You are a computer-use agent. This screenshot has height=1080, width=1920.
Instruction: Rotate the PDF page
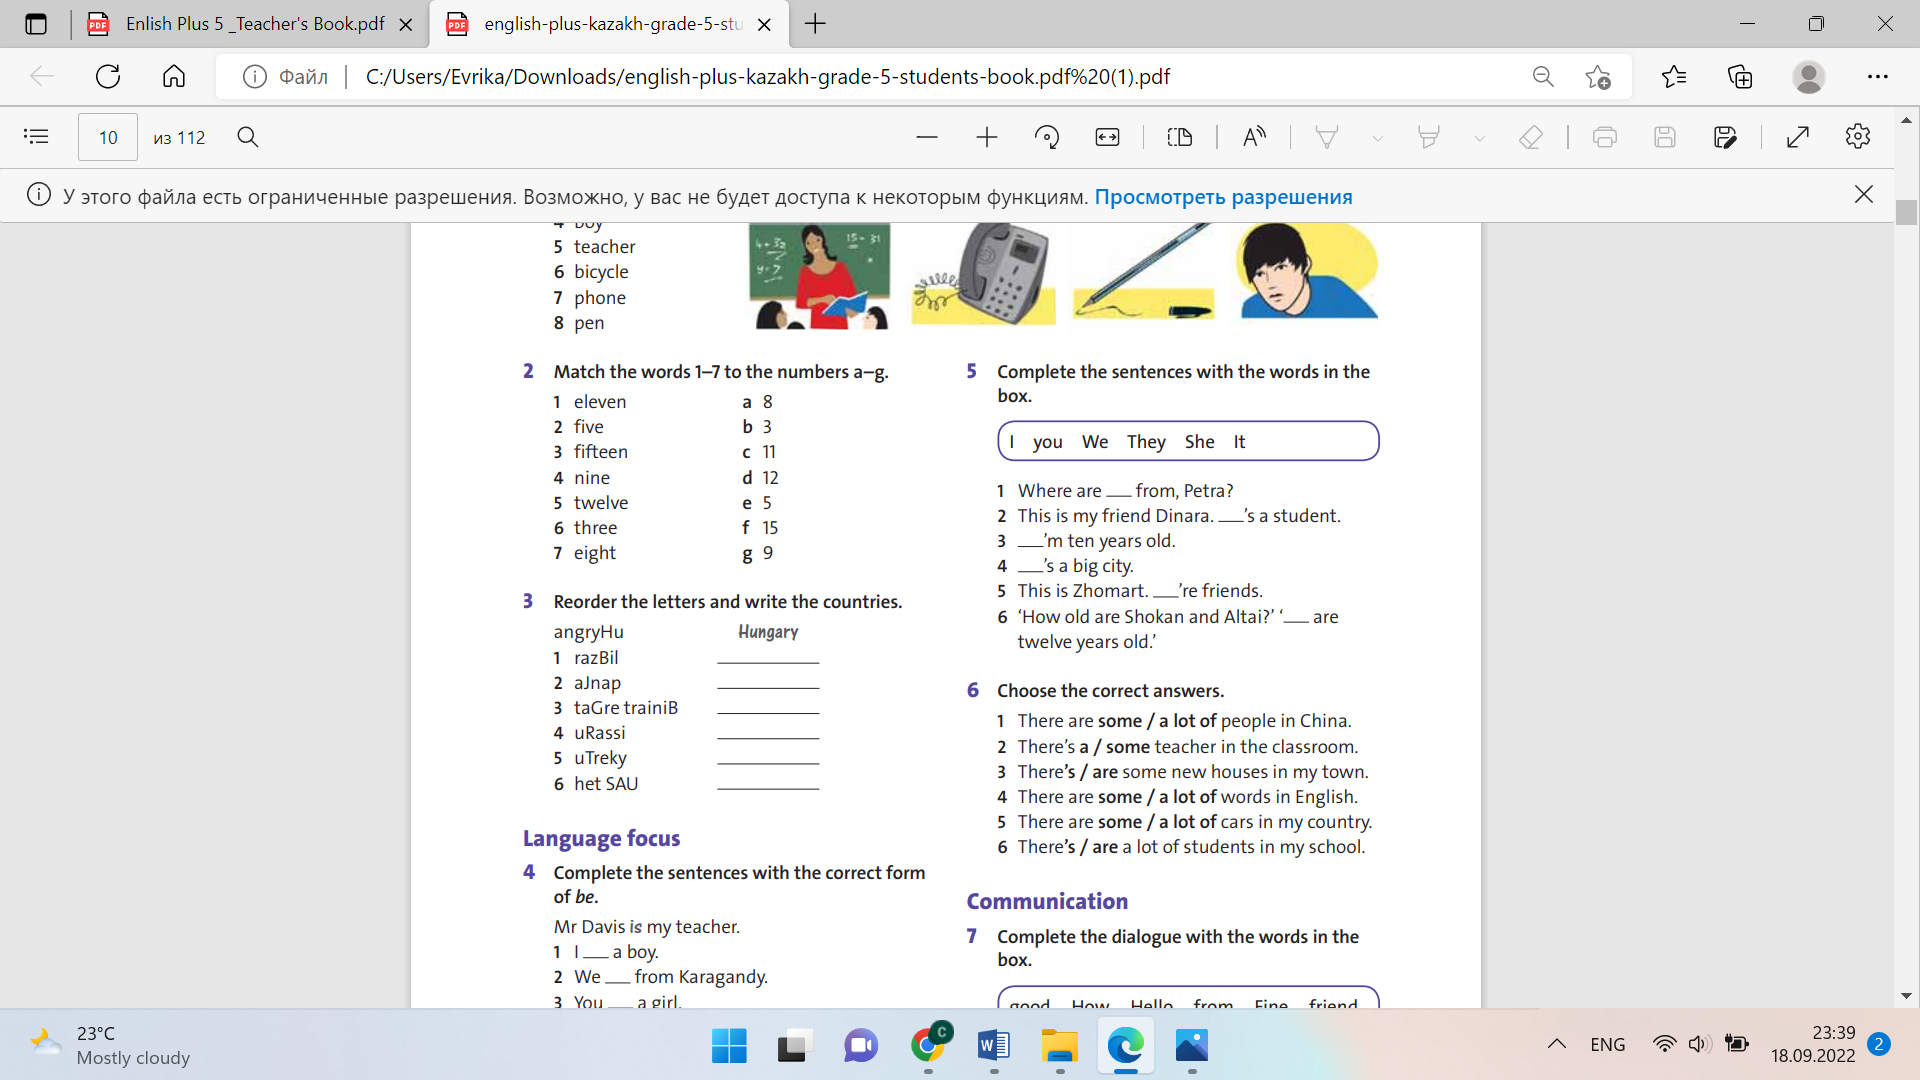(1047, 137)
